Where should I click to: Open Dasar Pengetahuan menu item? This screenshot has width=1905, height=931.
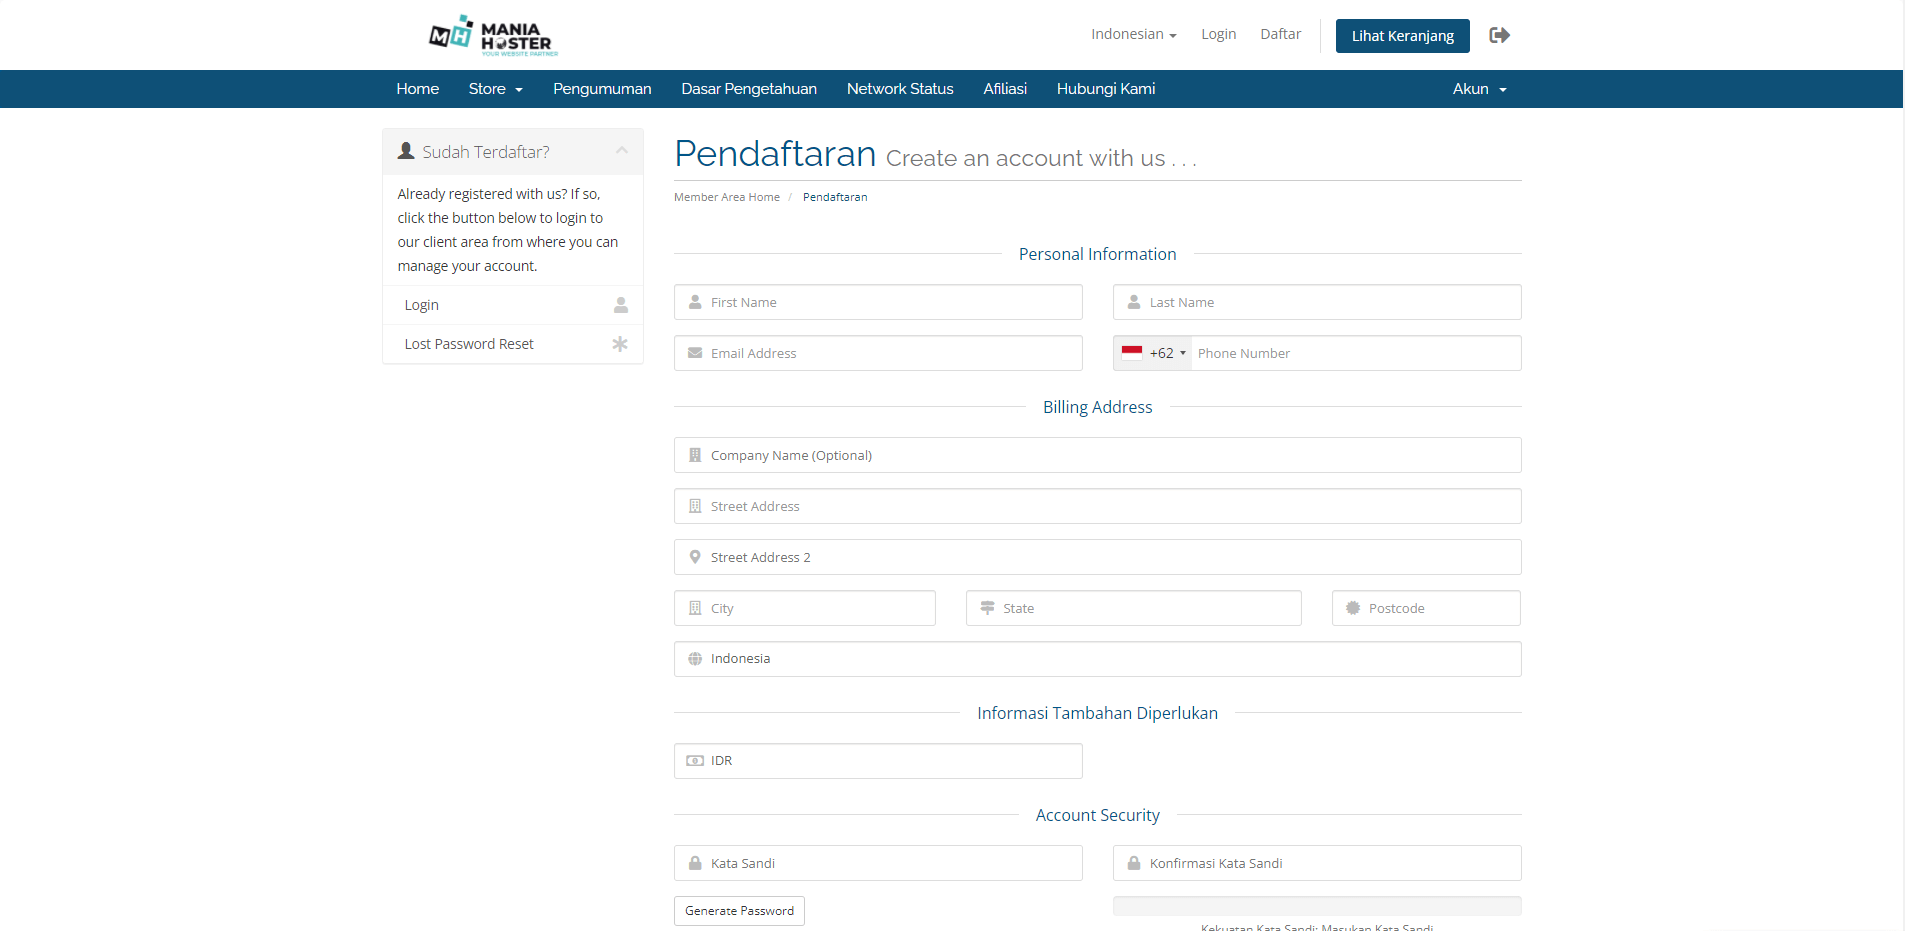pyautogui.click(x=748, y=89)
